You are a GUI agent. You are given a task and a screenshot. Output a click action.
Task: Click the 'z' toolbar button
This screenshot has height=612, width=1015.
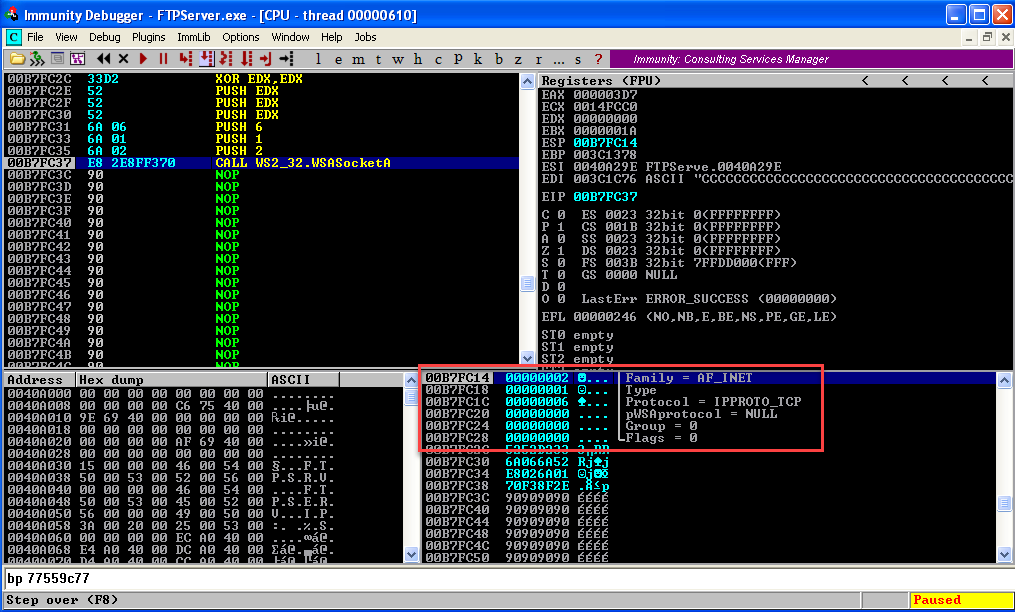519,60
